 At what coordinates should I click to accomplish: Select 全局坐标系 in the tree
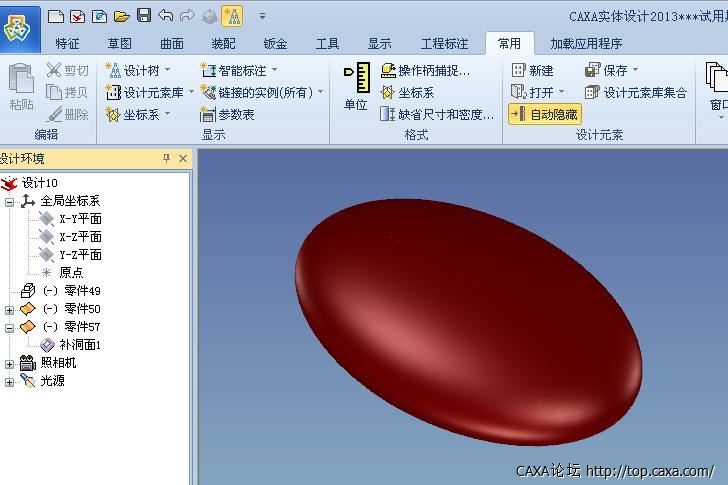tap(70, 201)
